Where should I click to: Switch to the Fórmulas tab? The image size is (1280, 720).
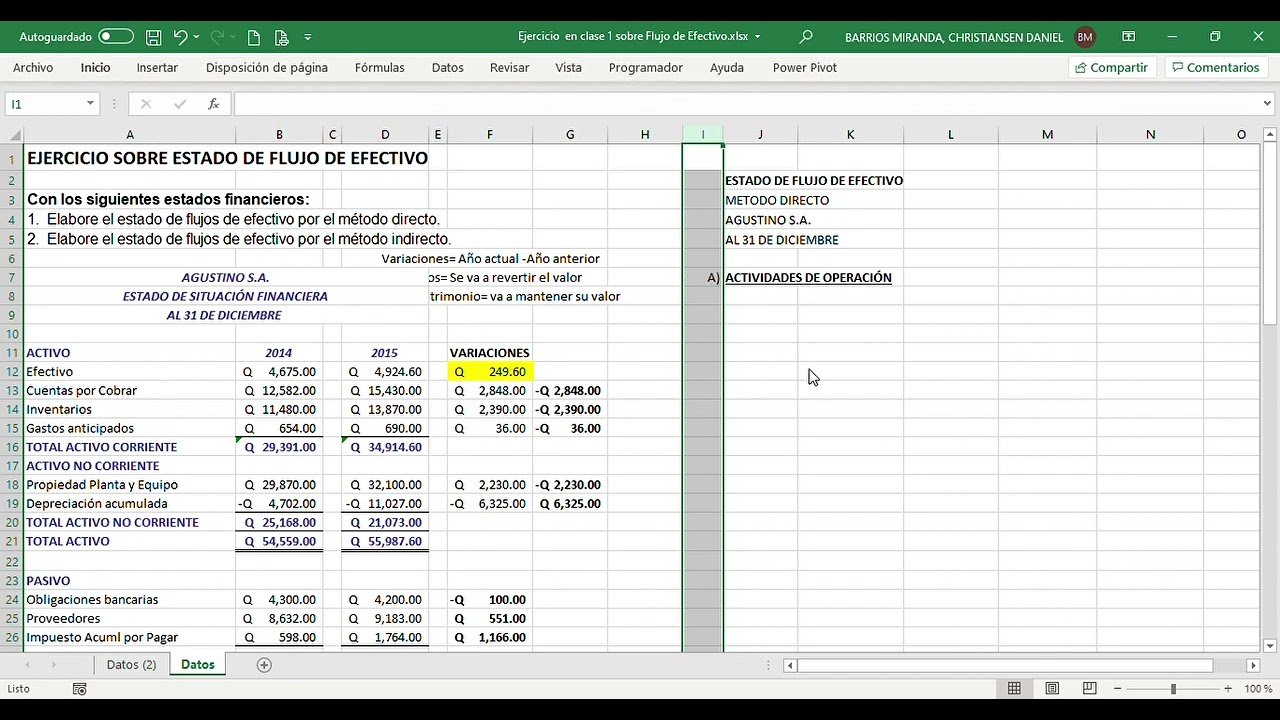tap(380, 68)
